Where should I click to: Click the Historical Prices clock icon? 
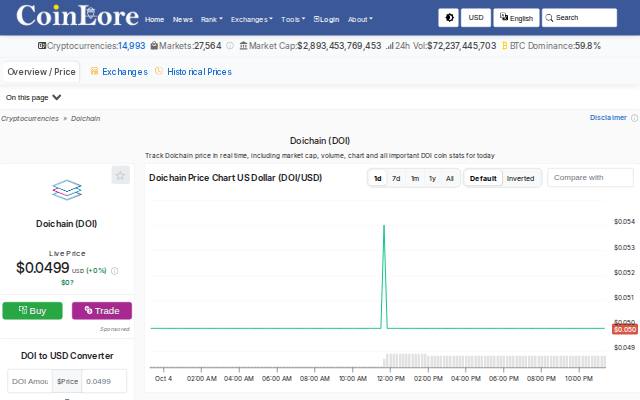[x=159, y=71]
